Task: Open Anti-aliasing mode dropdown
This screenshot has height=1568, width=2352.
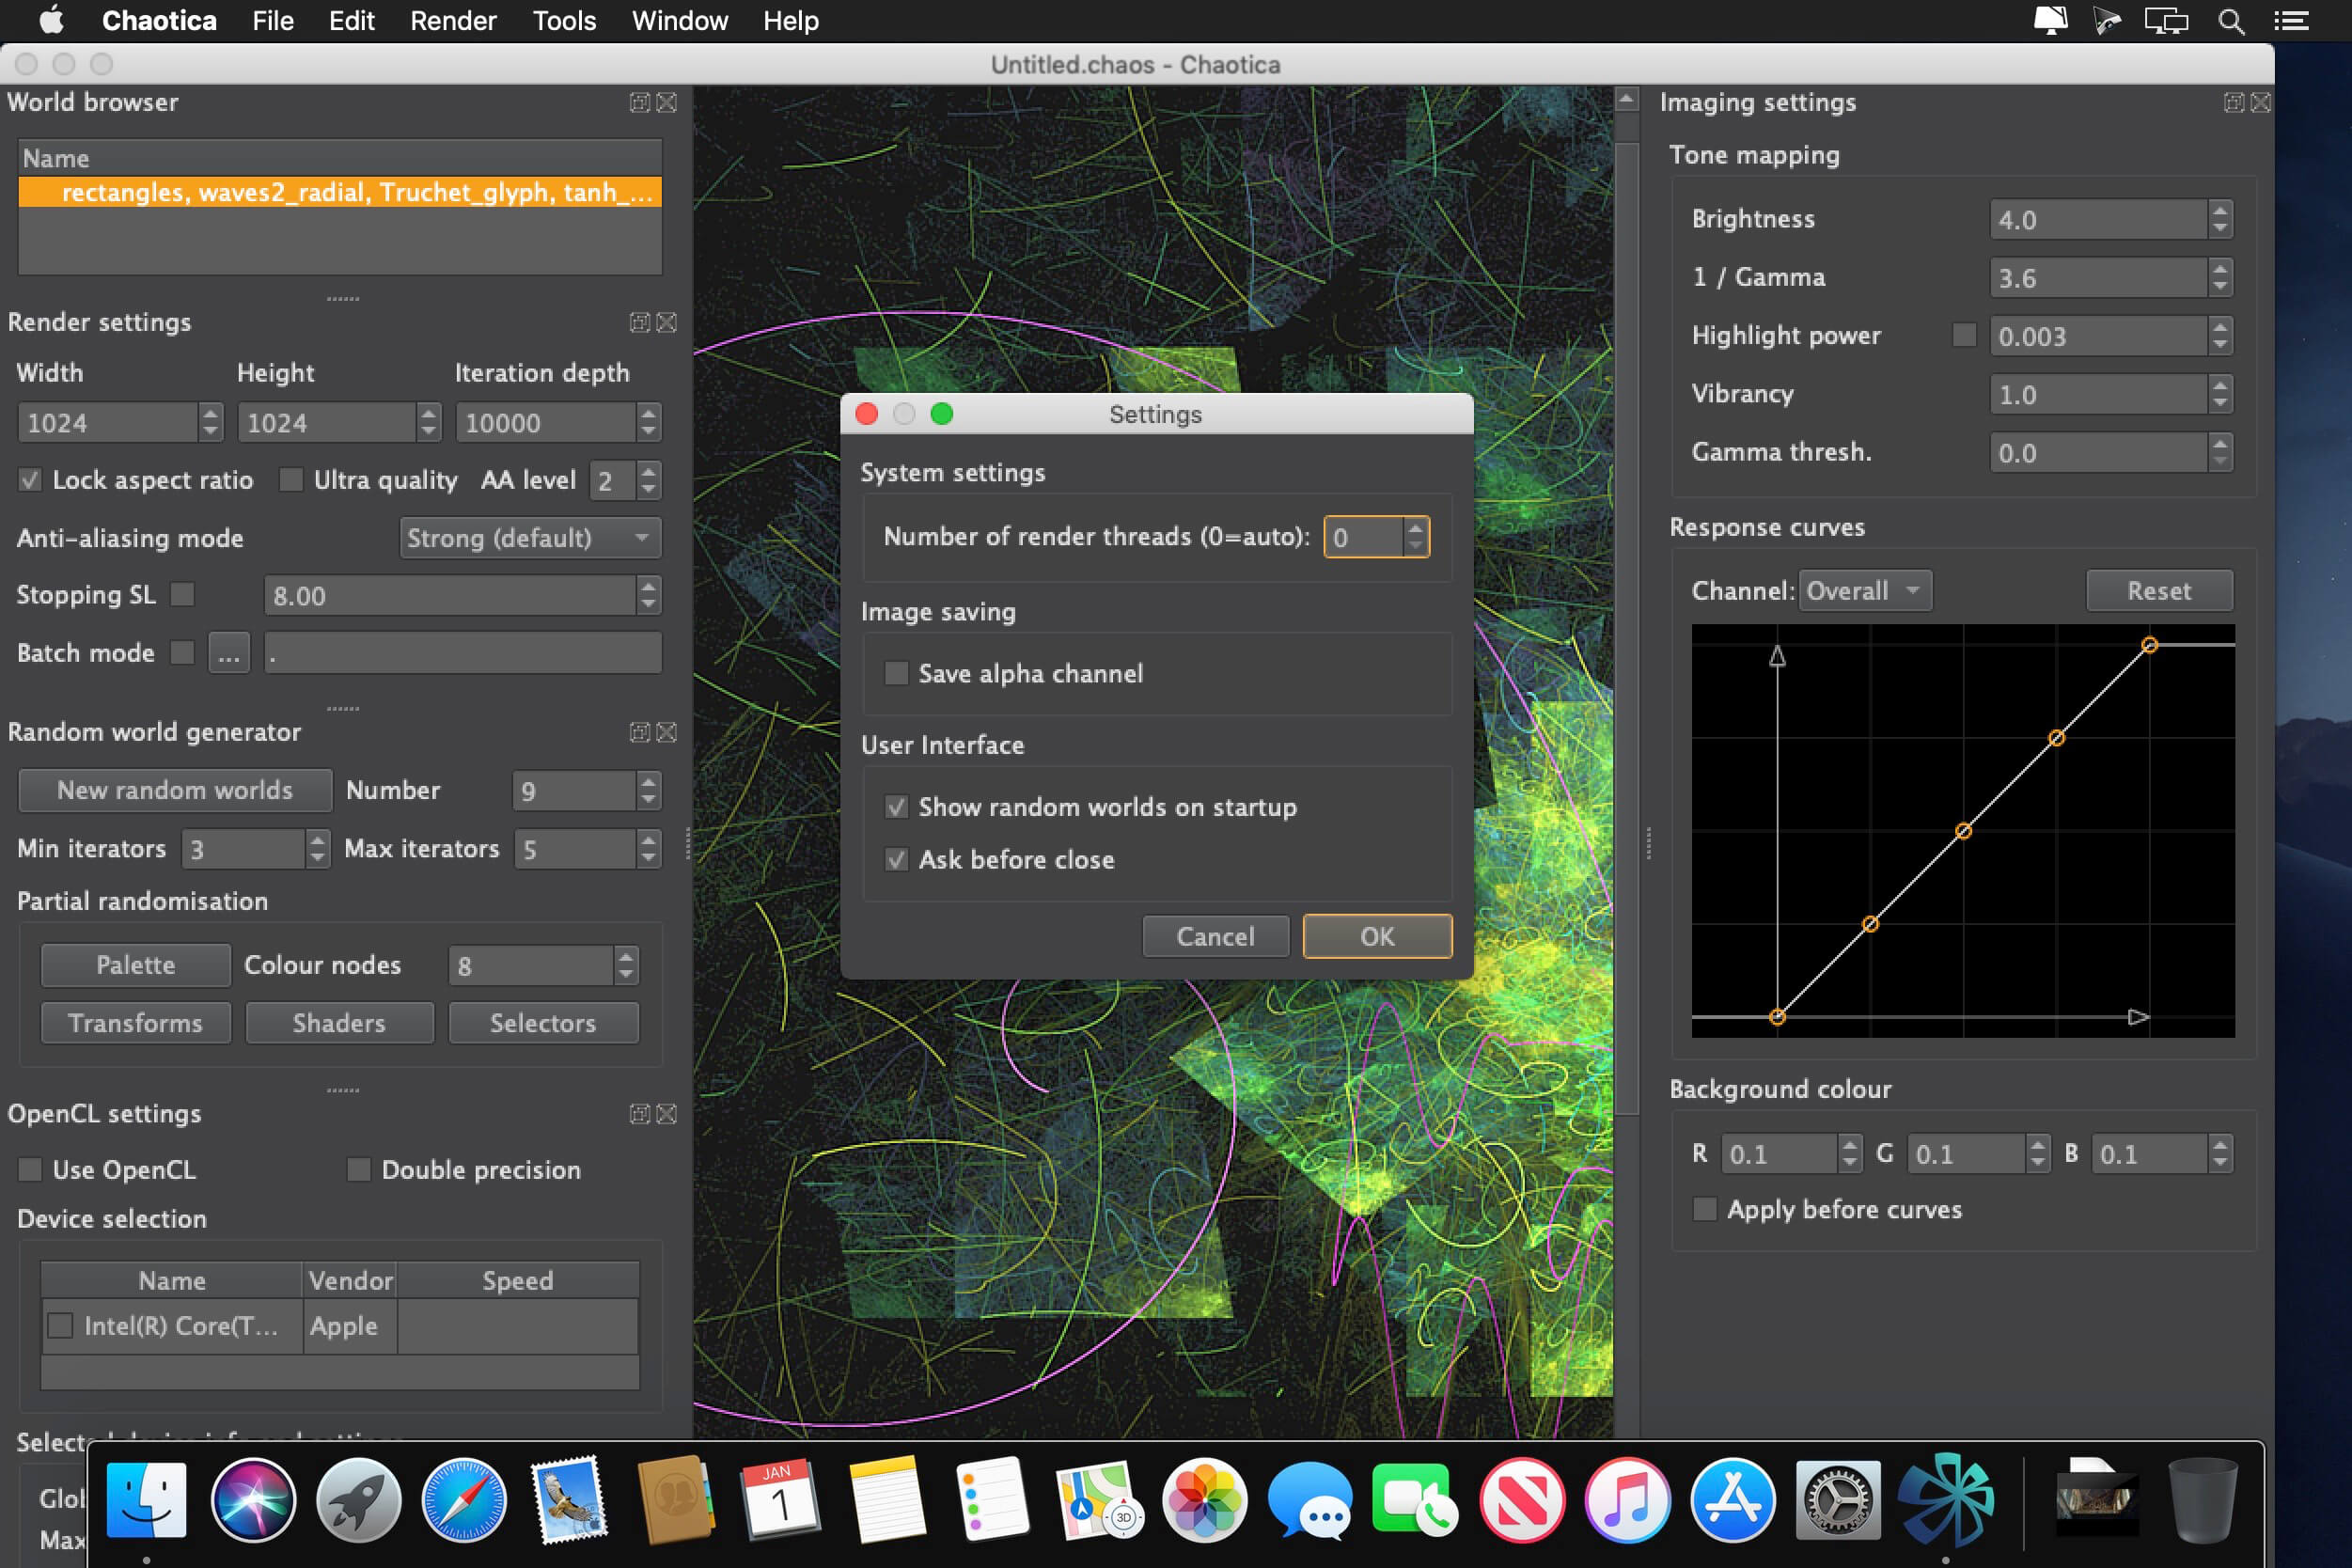Action: point(530,538)
